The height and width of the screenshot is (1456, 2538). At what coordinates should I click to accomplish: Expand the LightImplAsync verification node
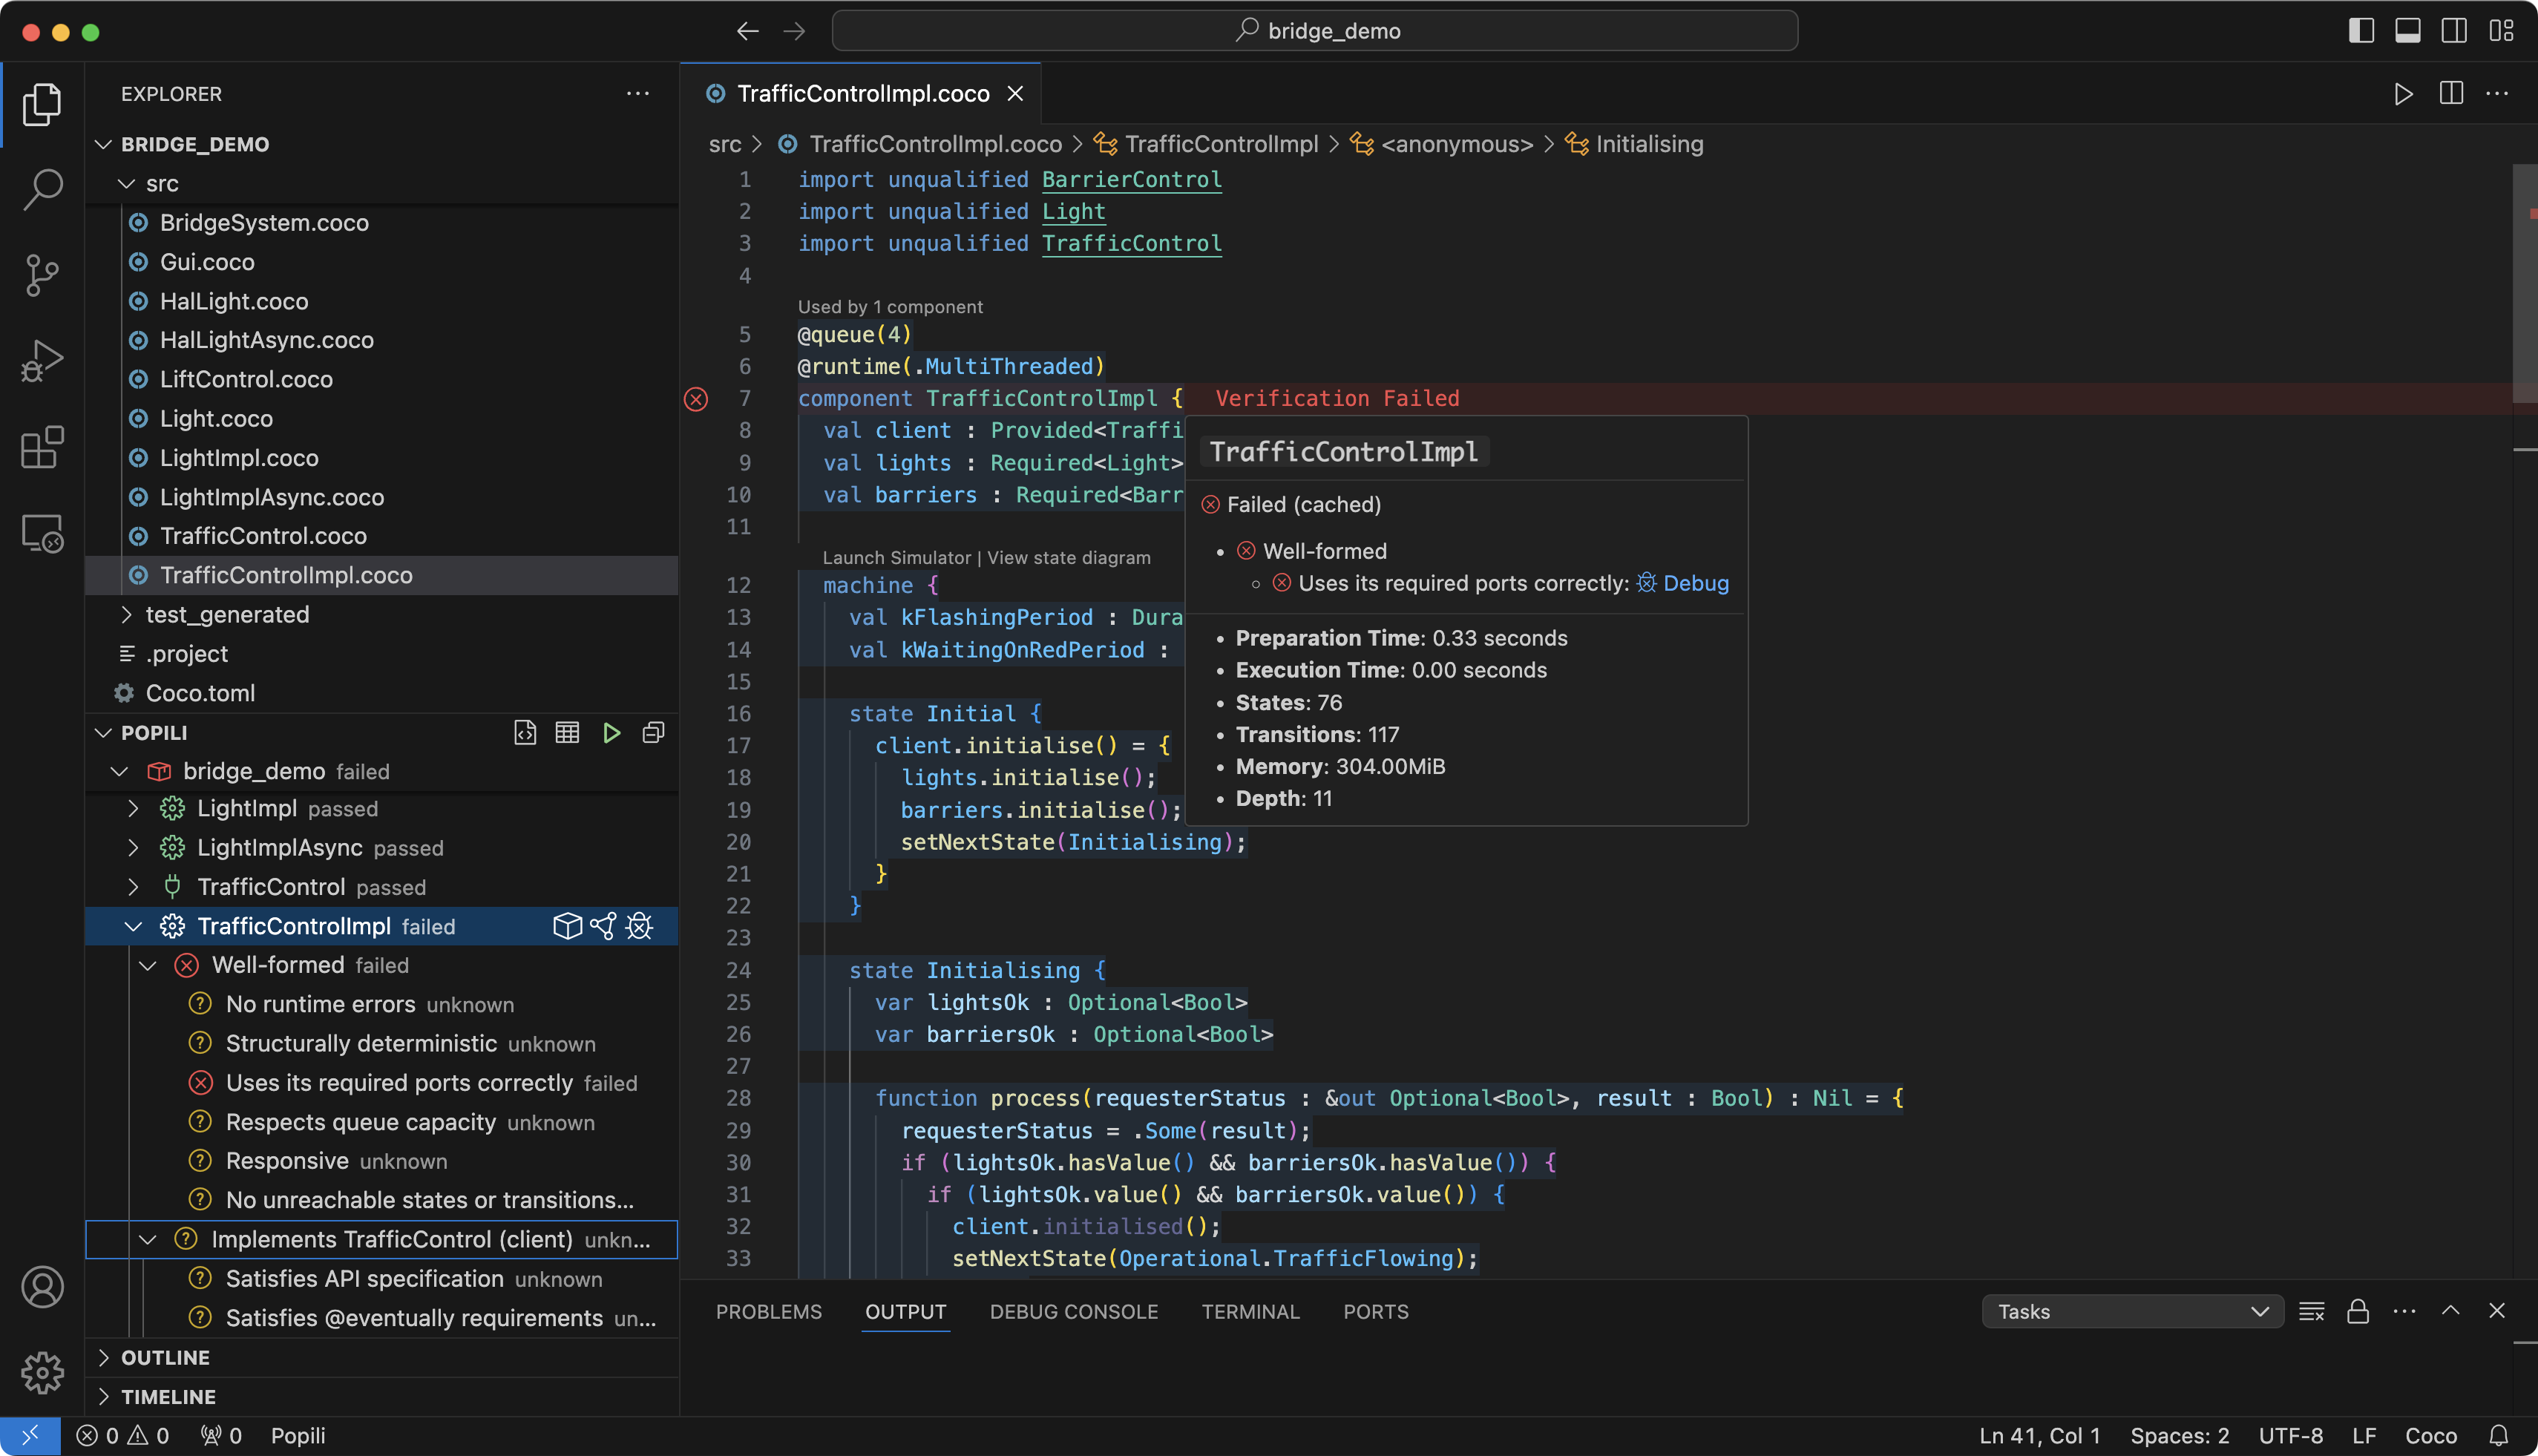133,848
